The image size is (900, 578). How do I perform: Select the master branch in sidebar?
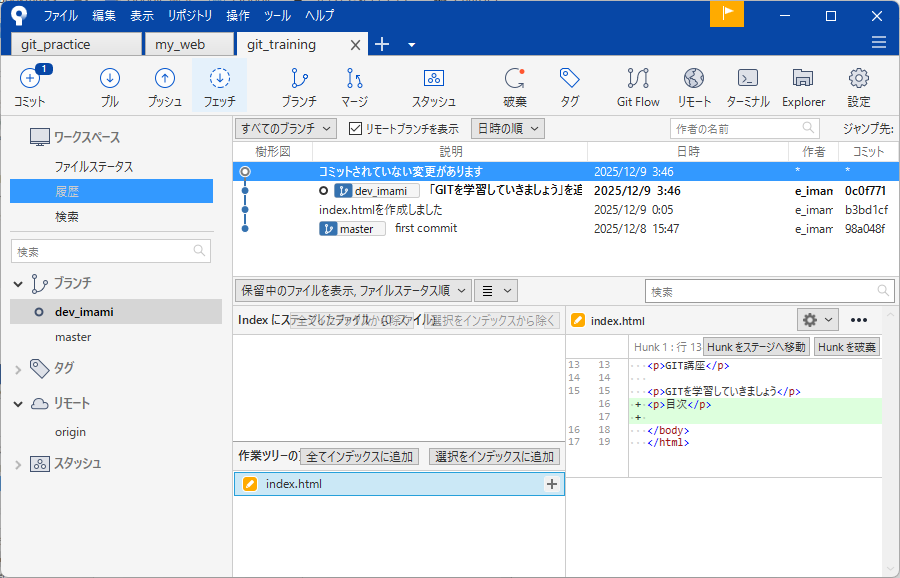[73, 337]
